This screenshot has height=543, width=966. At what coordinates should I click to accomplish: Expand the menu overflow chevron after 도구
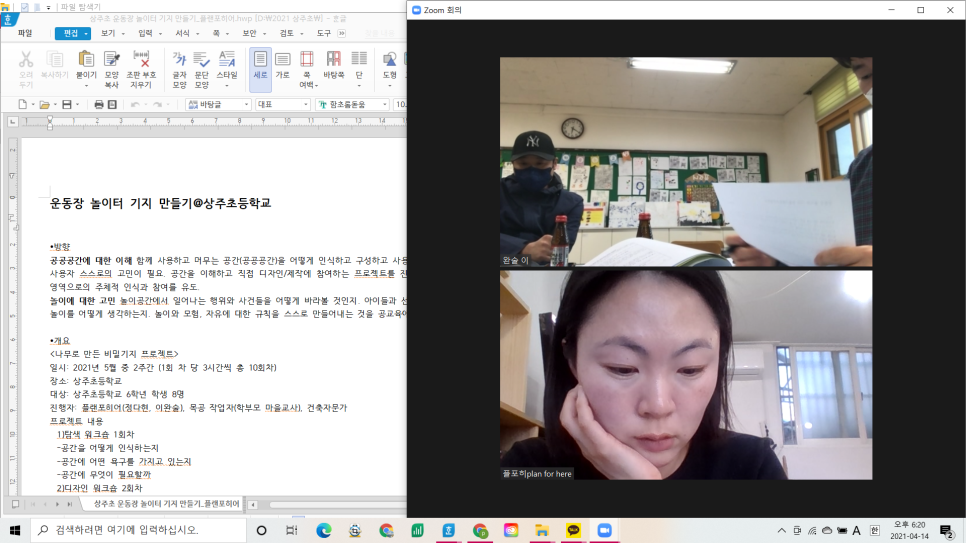tap(341, 33)
